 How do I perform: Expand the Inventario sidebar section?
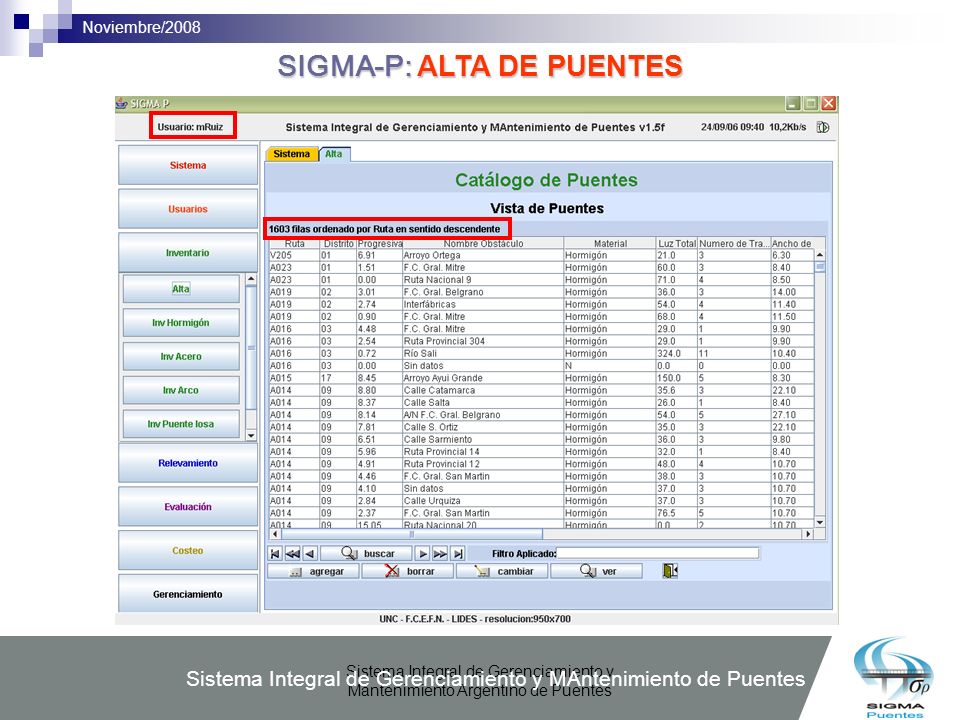[x=188, y=252]
